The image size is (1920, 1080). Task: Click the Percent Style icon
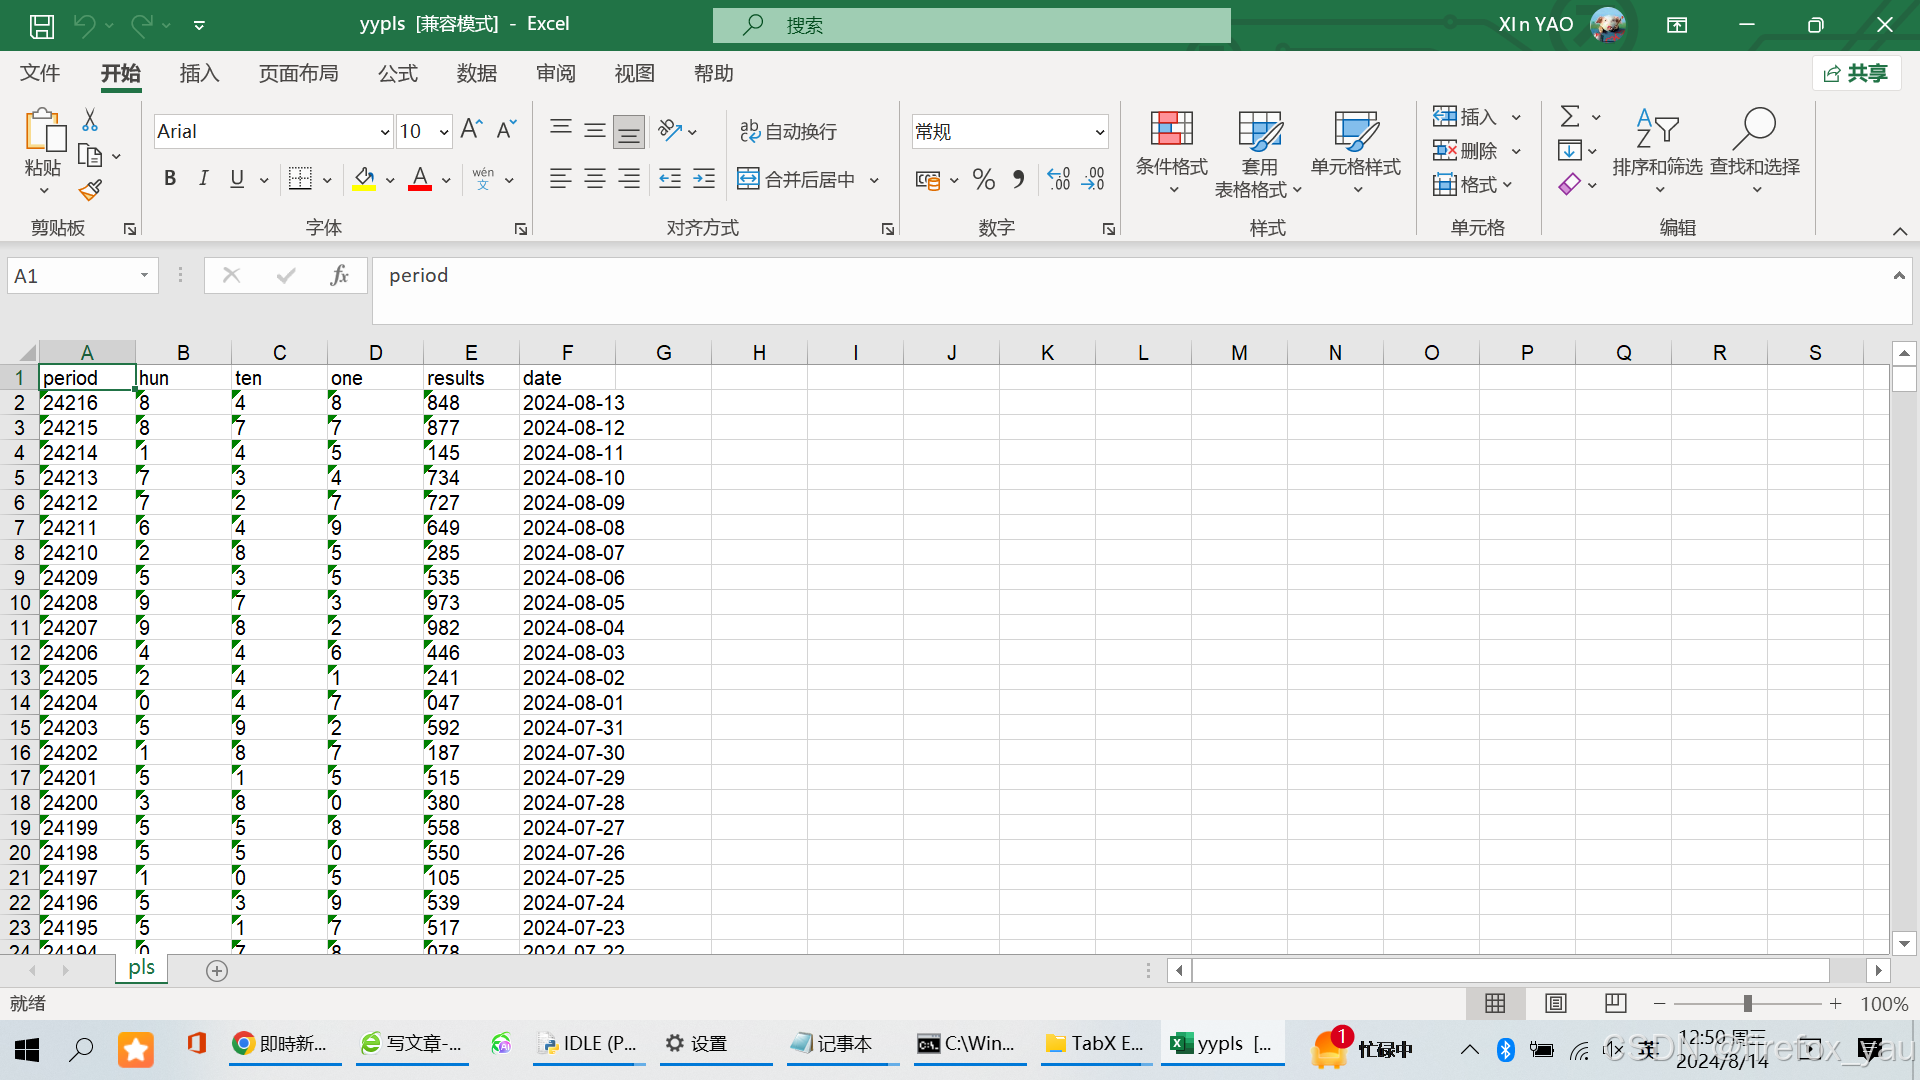[983, 180]
